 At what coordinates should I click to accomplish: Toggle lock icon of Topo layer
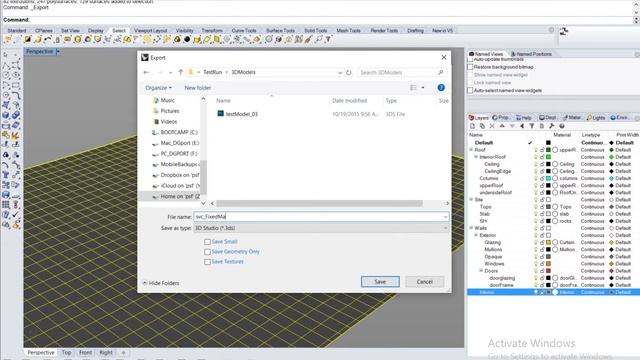pyautogui.click(x=542, y=207)
